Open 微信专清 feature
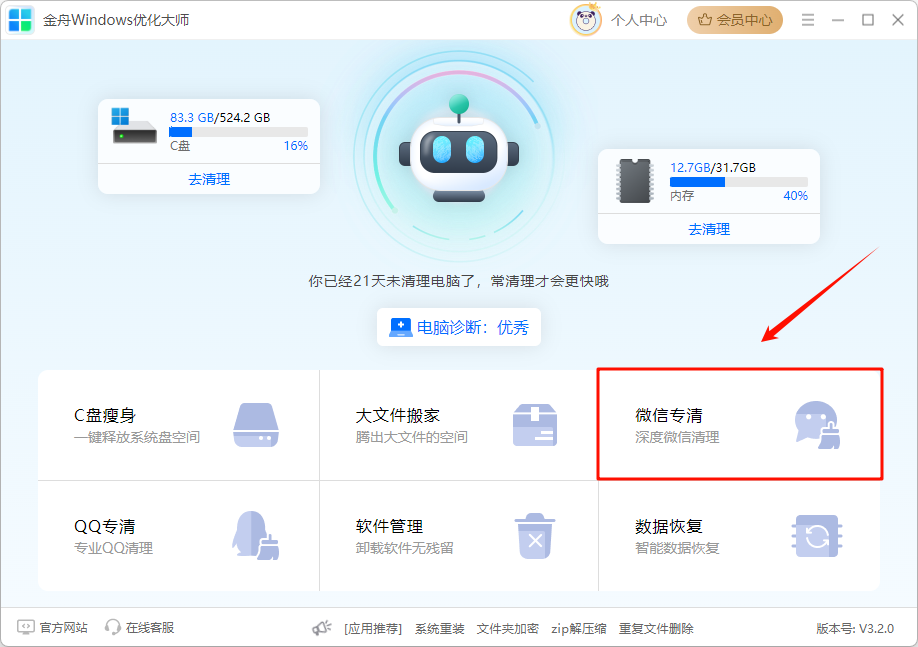918x647 pixels. pyautogui.click(x=739, y=425)
